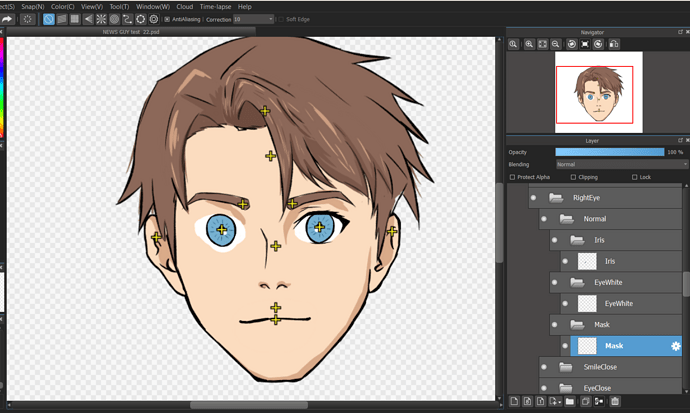Open the Blending mode dropdown
The image size is (690, 413).
[621, 164]
